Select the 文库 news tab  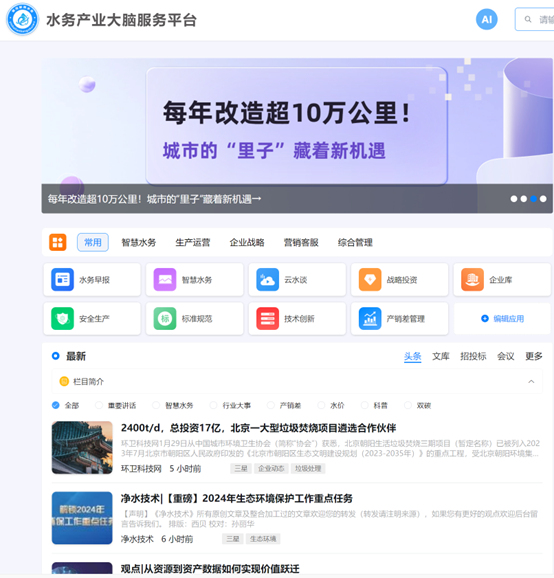coord(441,356)
